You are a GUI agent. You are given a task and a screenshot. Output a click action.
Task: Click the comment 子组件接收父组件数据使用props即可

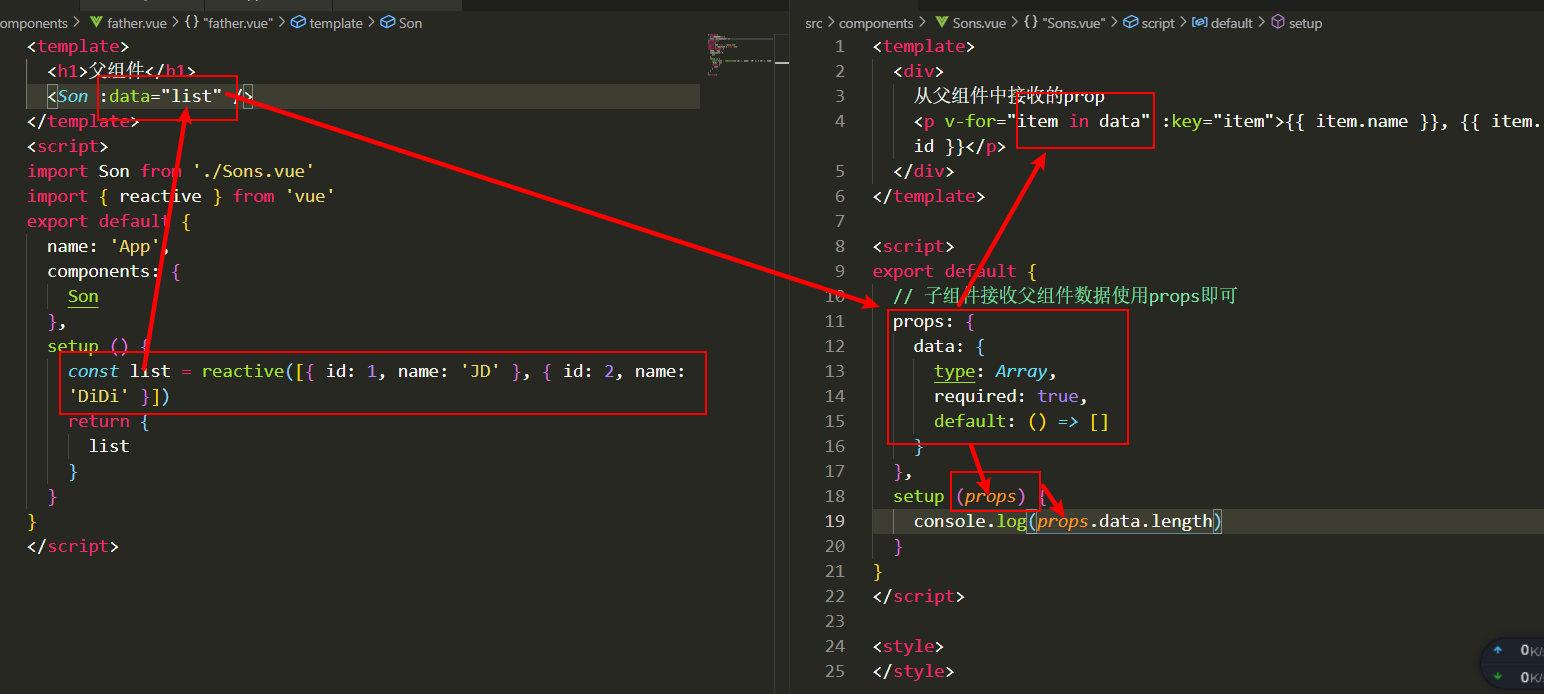[x=1066, y=296]
